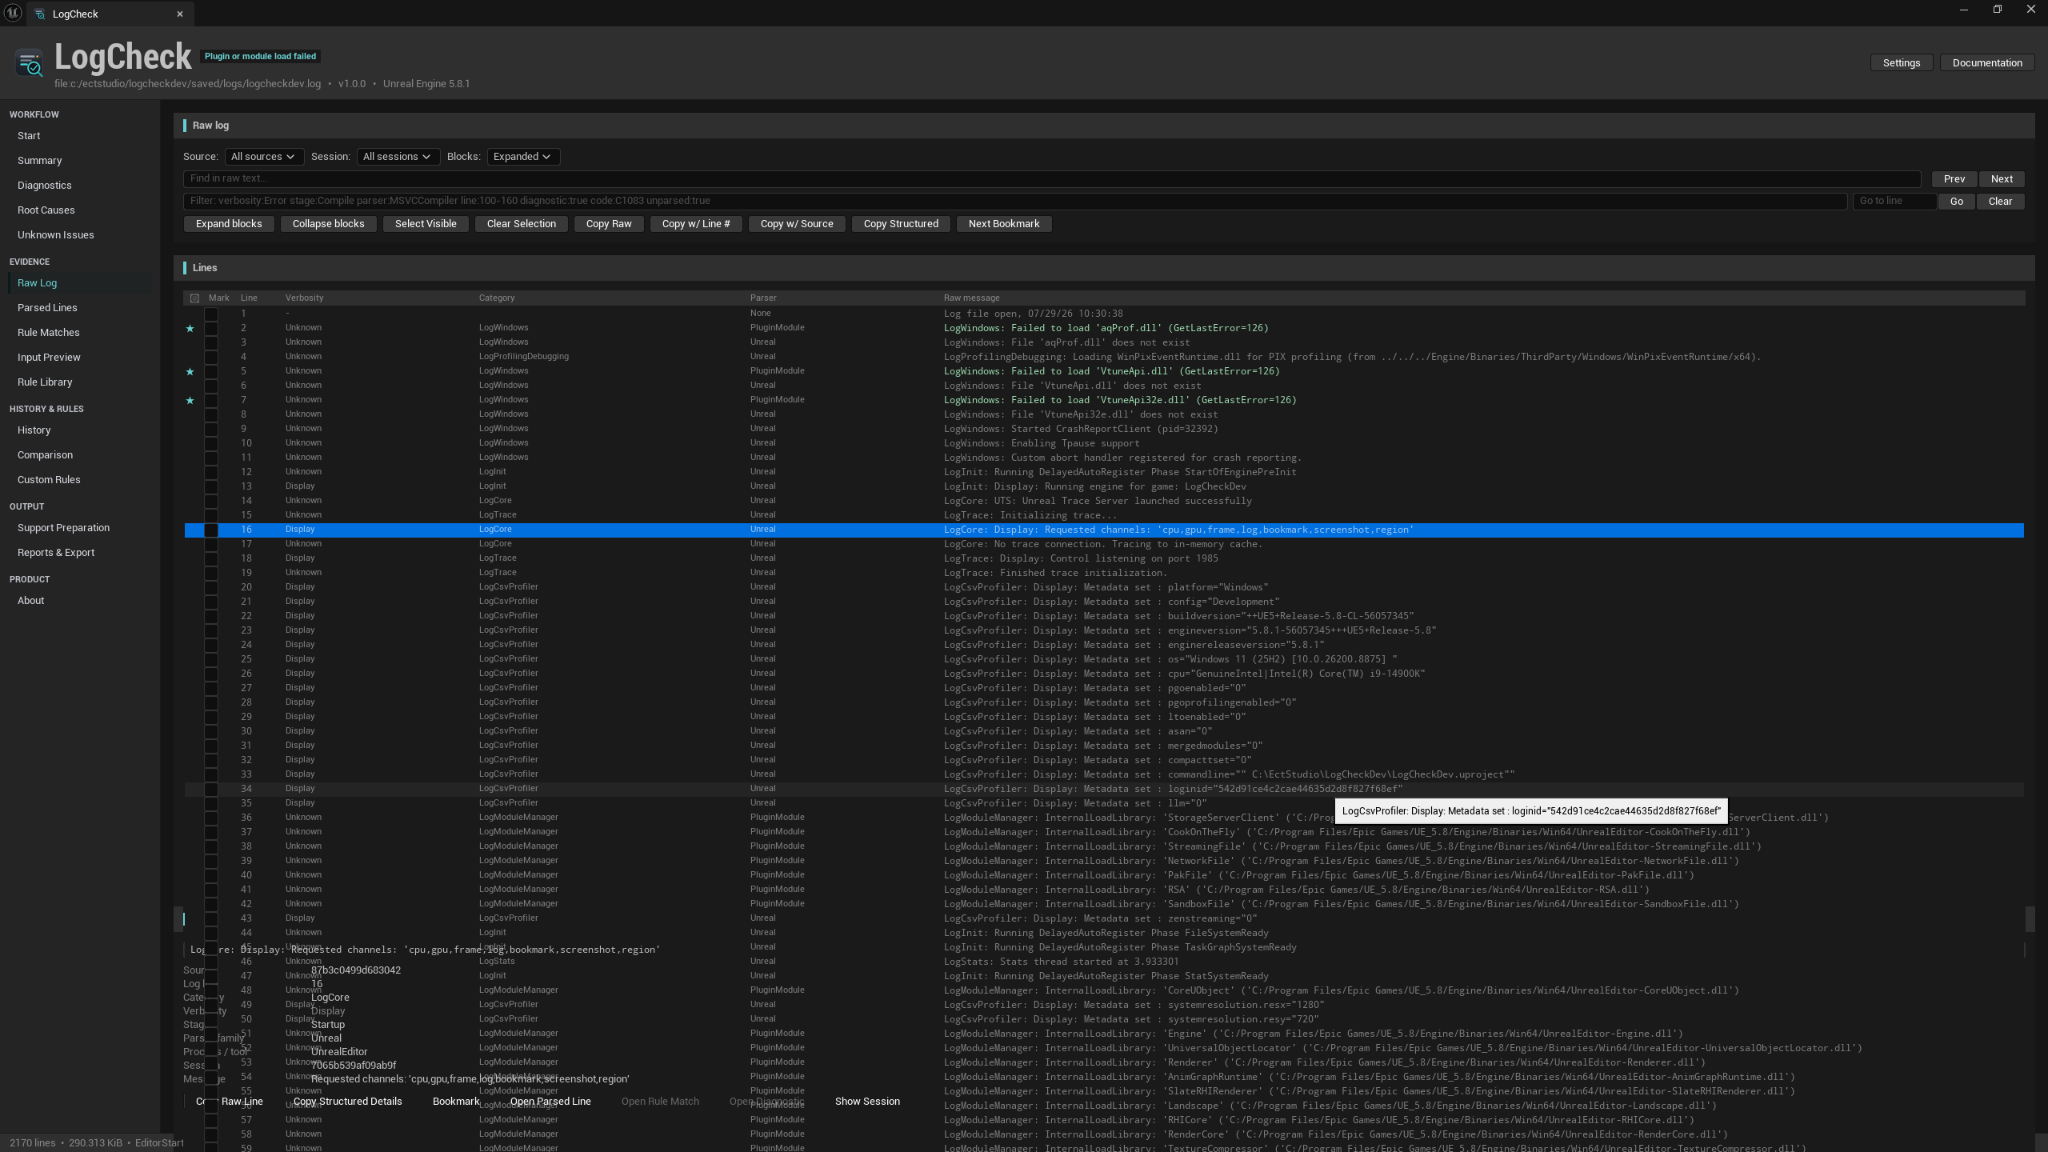Click Open Parsed Line in detail panel

coord(550,1102)
